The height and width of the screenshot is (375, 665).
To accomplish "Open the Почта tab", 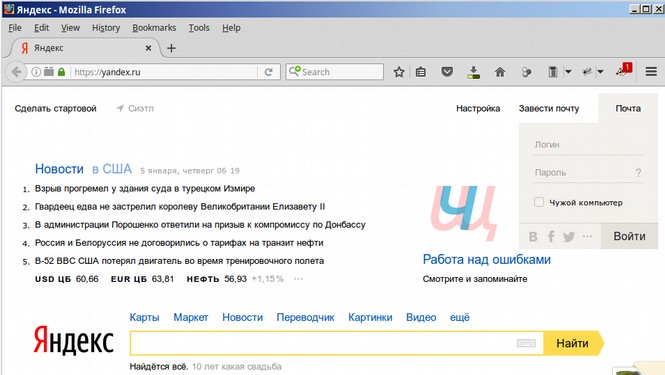I will (x=628, y=108).
